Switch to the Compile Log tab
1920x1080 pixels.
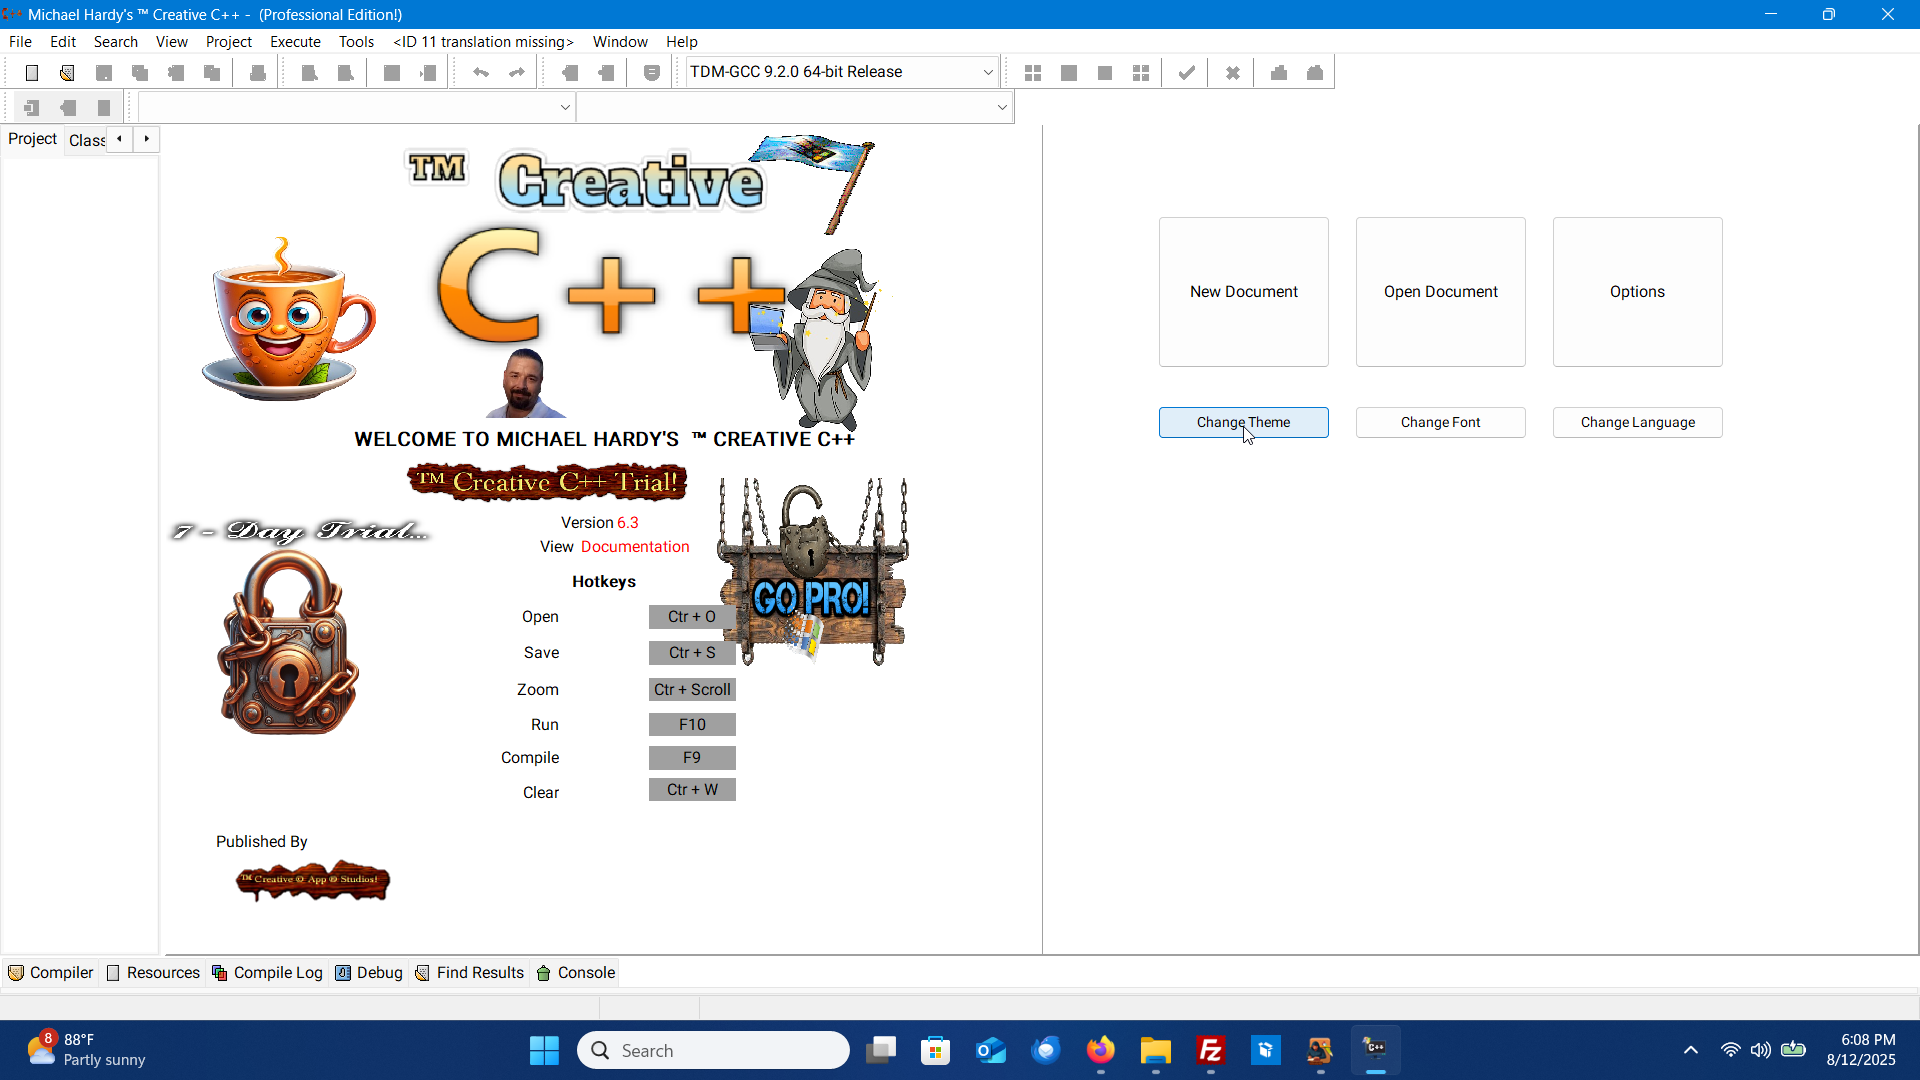[x=267, y=973]
